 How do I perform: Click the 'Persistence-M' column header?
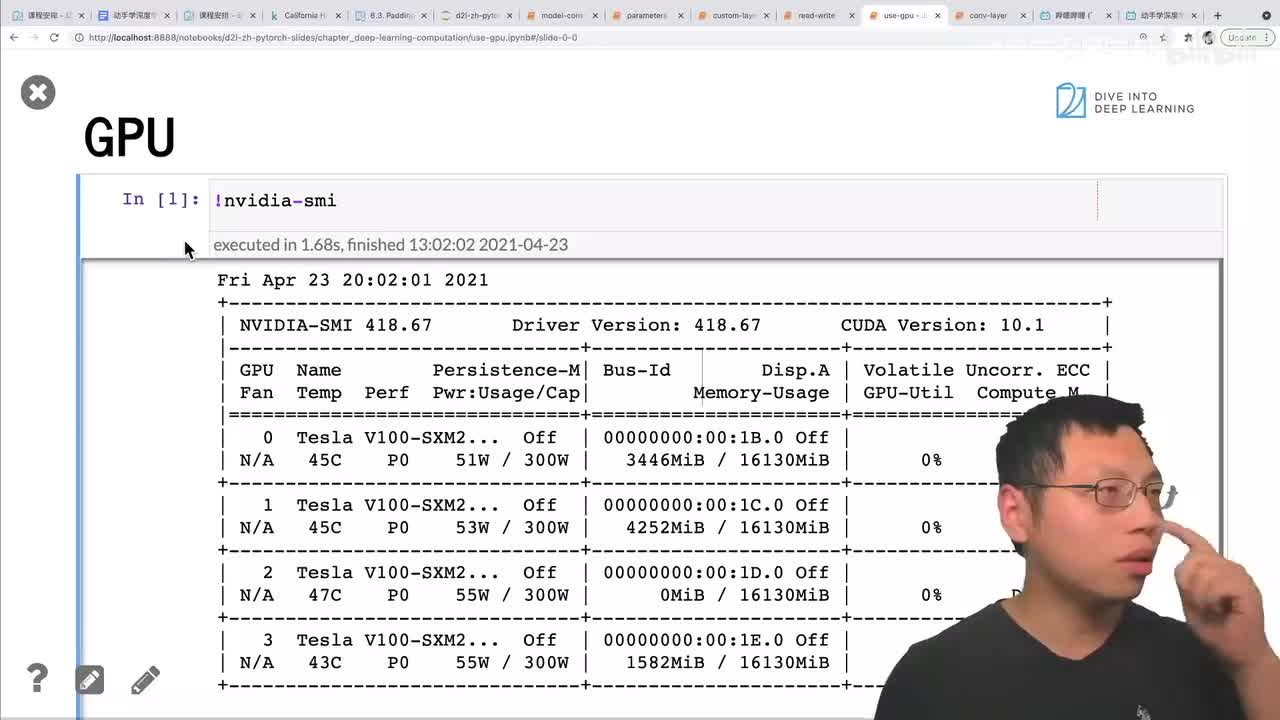point(506,370)
